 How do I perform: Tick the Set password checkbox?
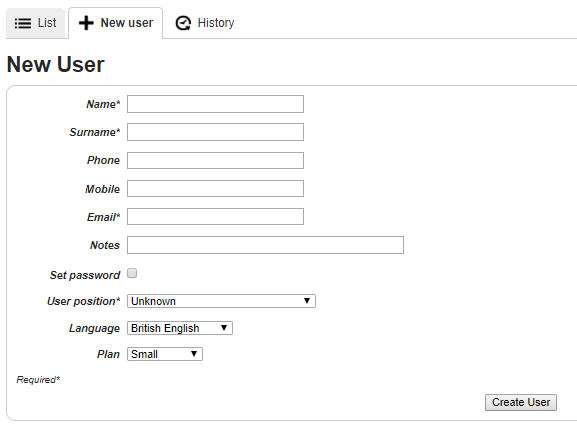132,273
